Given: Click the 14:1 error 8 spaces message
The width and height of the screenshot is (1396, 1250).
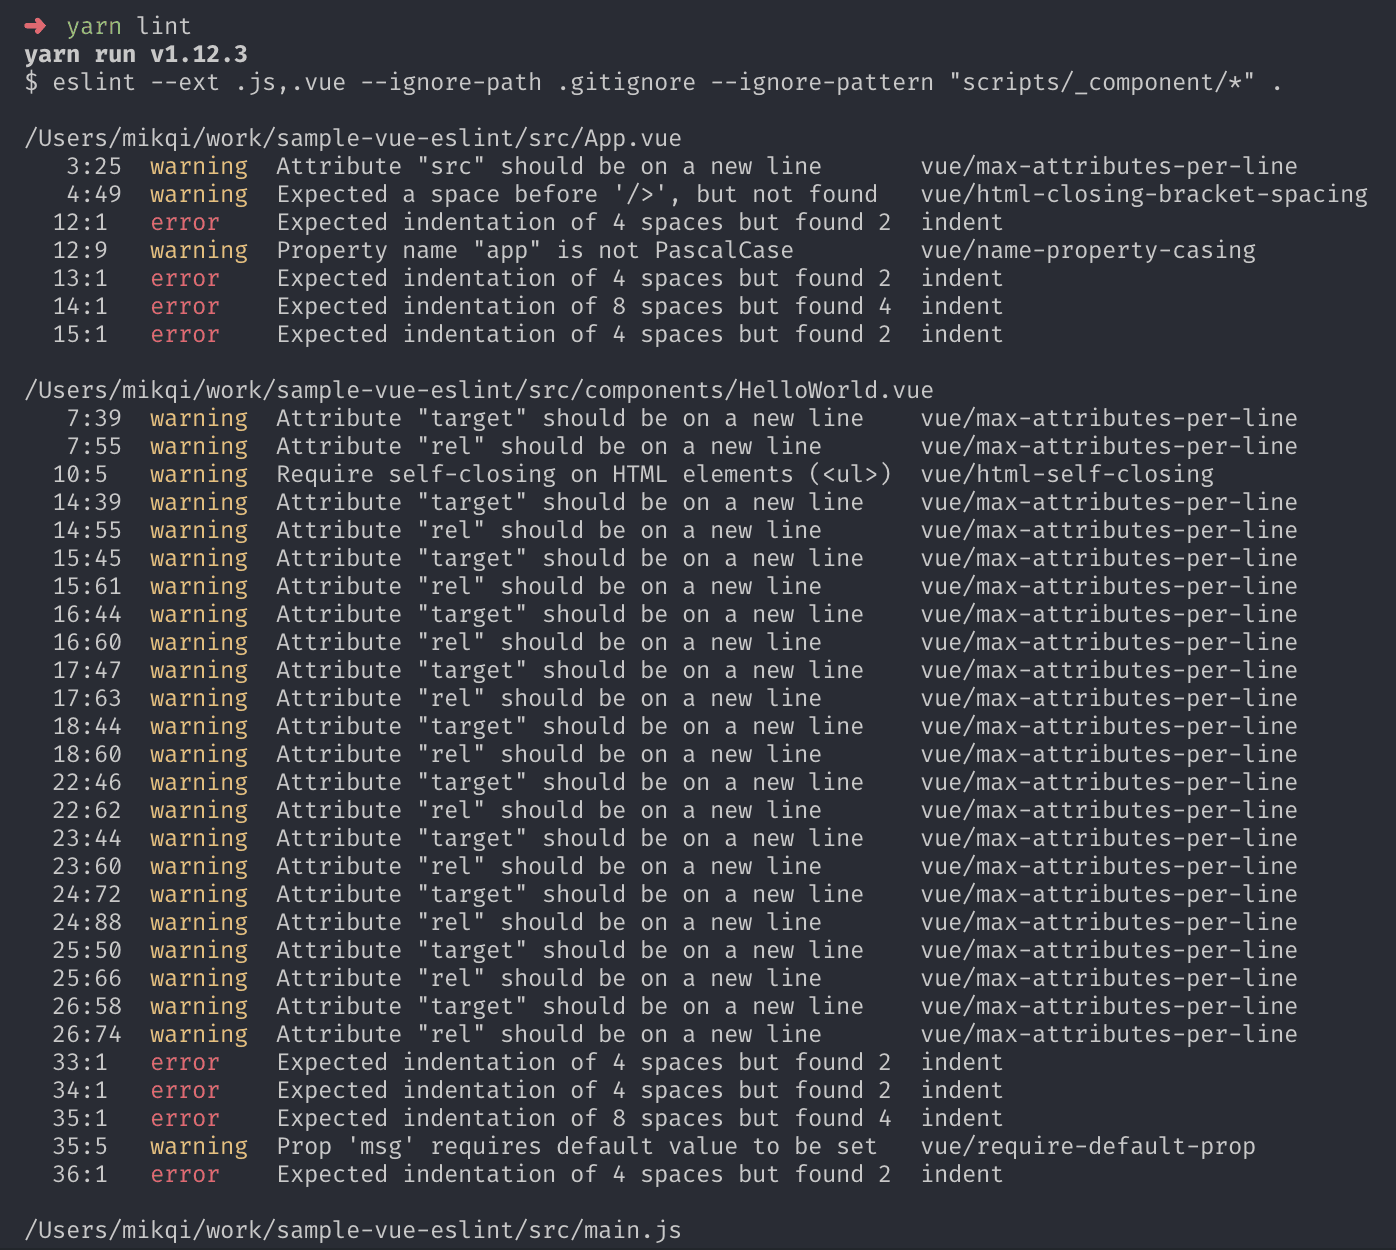Looking at the screenshot, I should (x=584, y=306).
